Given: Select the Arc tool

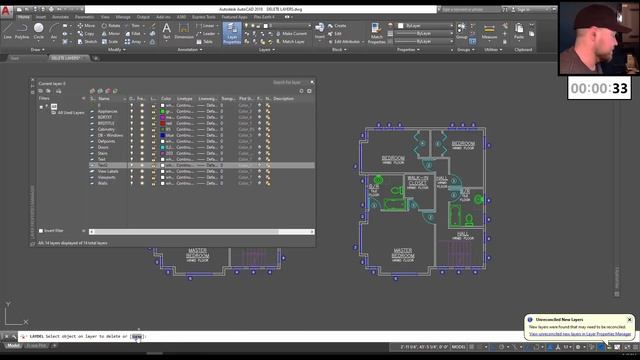Looking at the screenshot, I should coord(53,31).
